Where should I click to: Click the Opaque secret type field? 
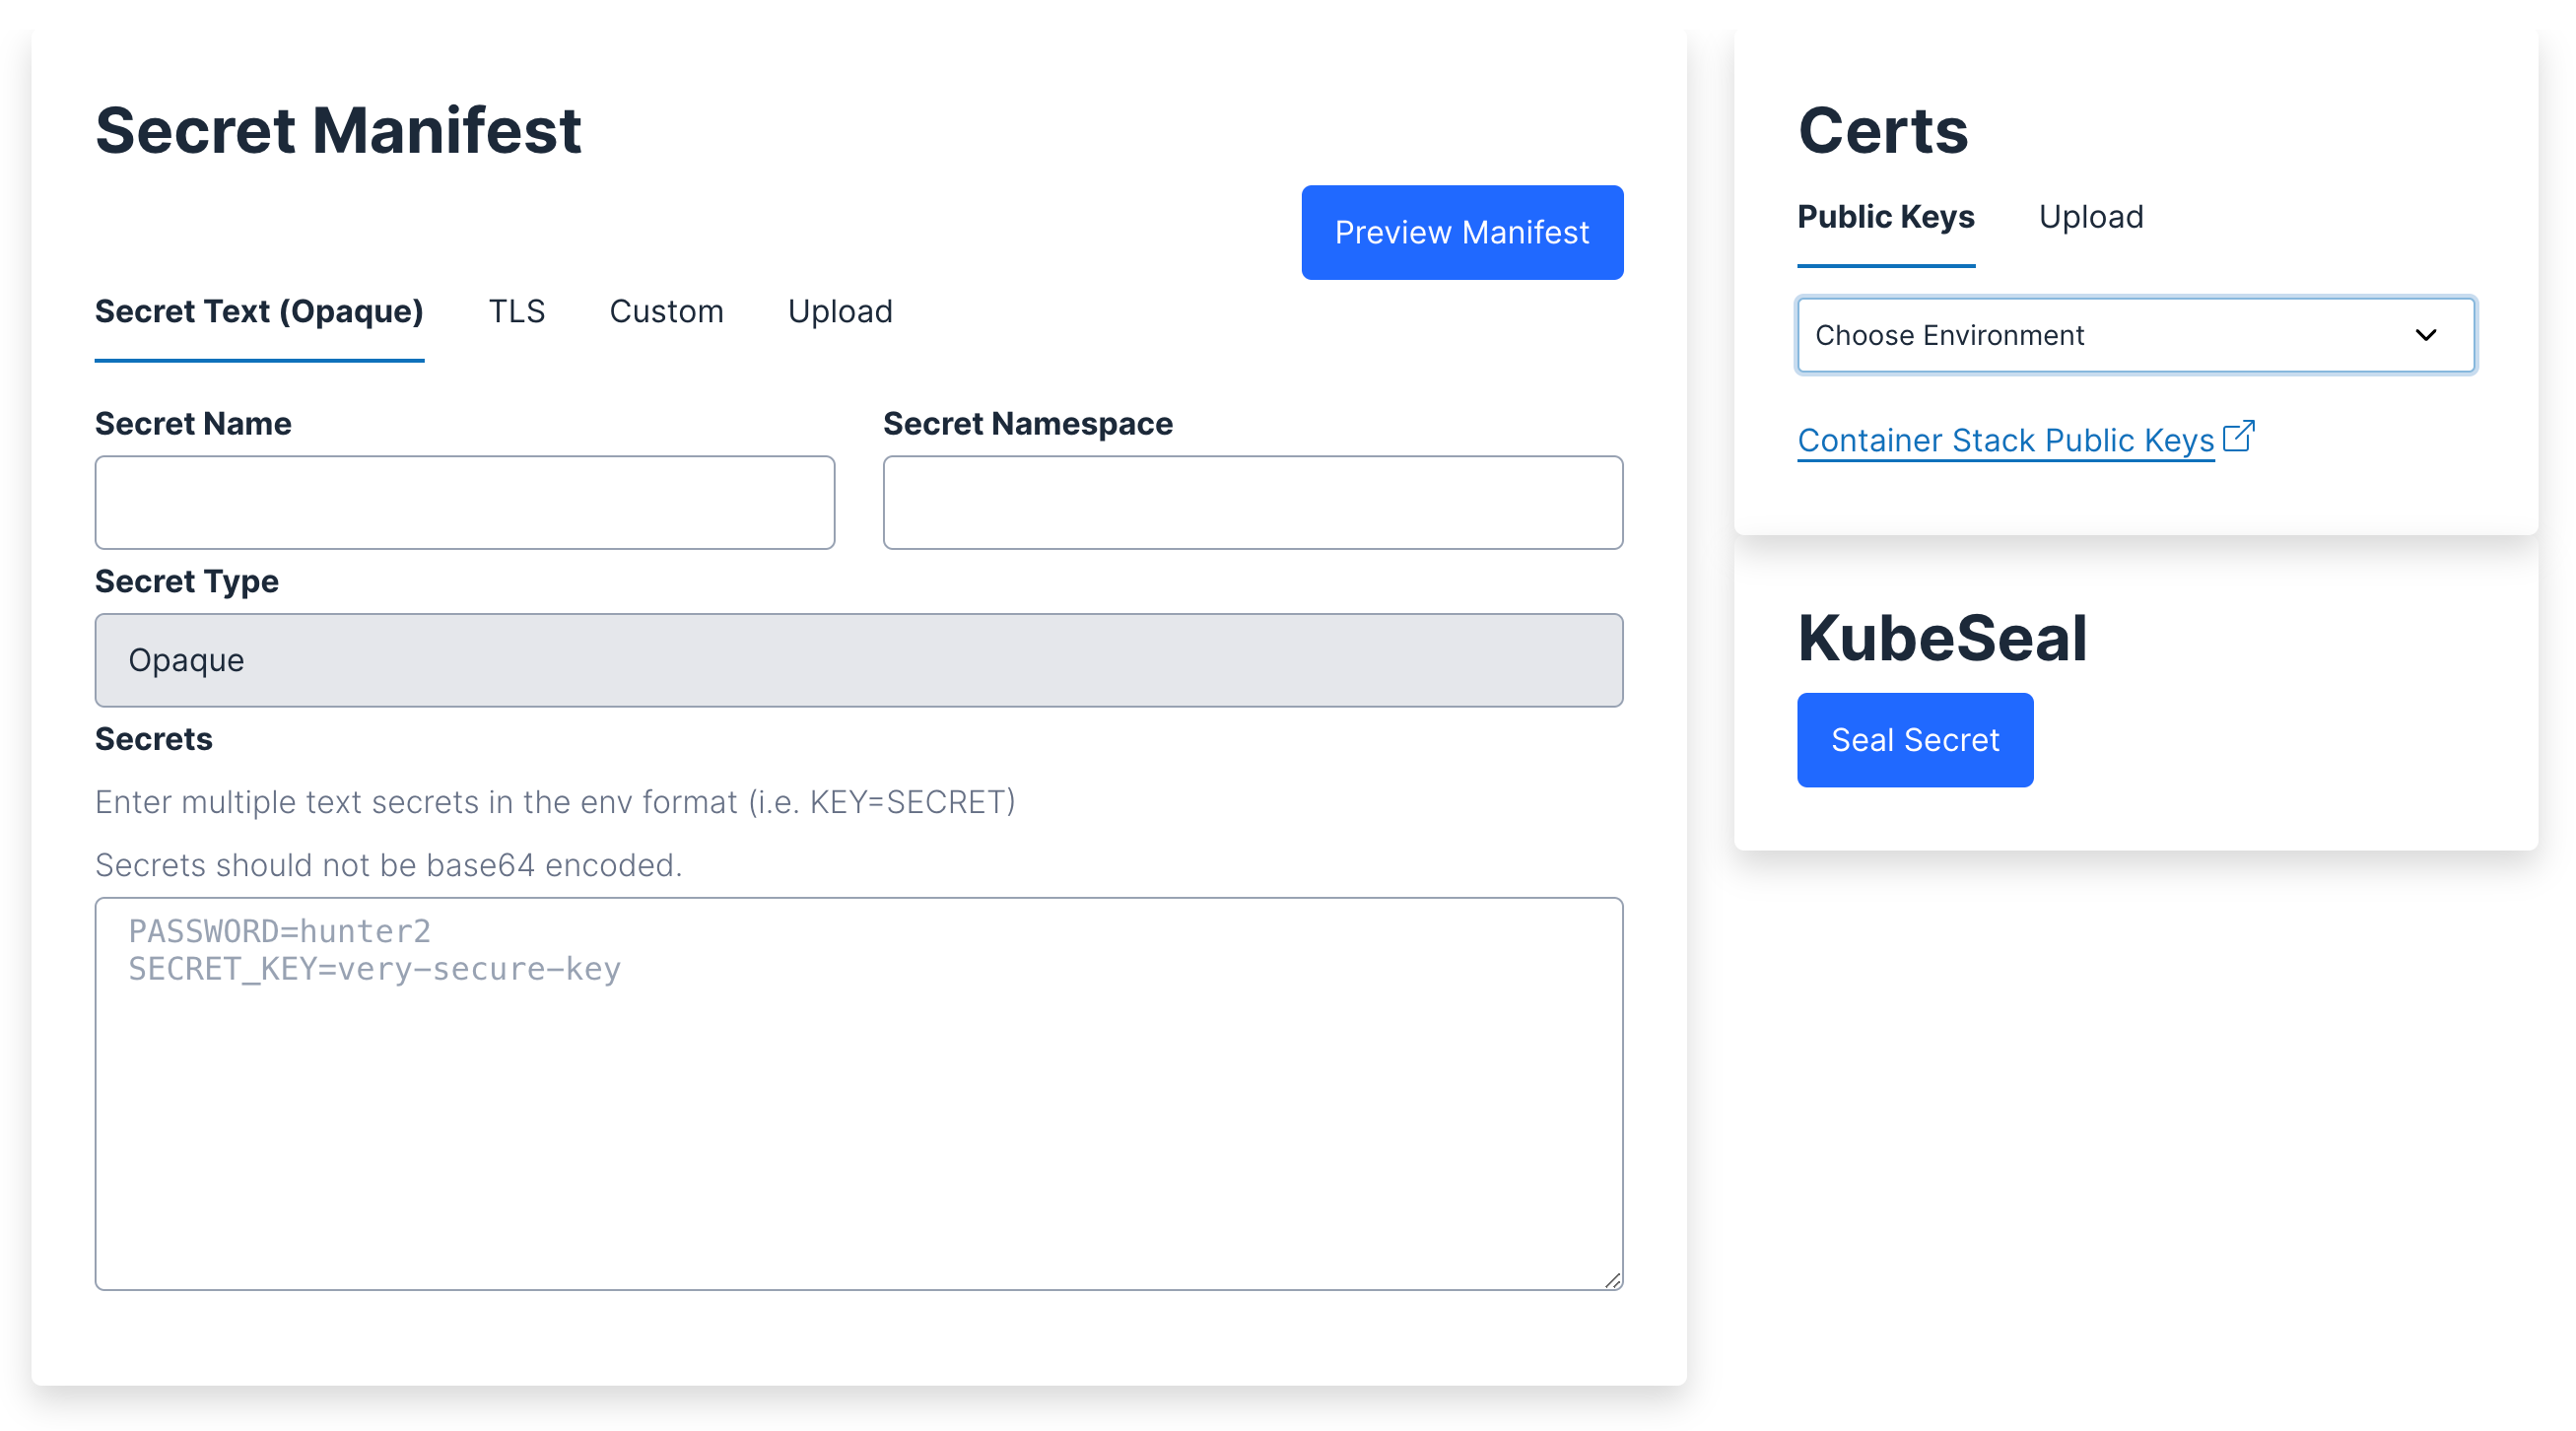click(x=858, y=660)
